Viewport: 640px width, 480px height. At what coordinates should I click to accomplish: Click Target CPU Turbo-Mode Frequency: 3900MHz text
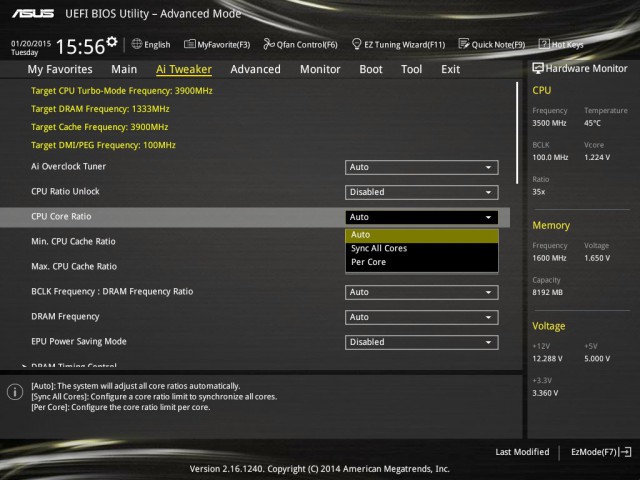(x=122, y=91)
